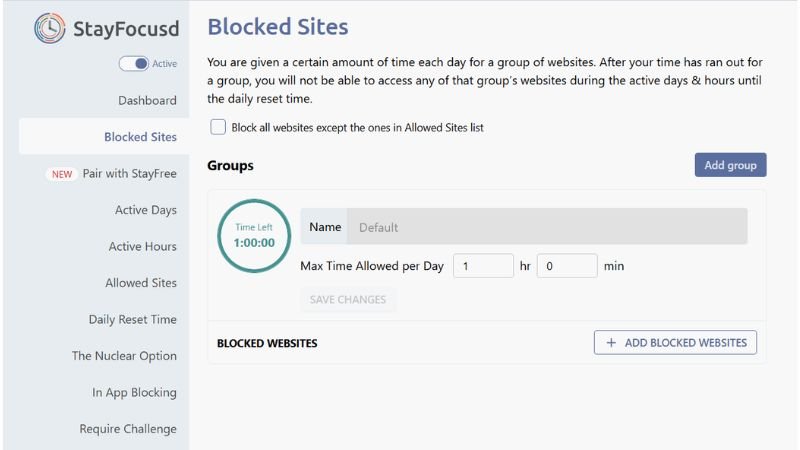
Task: Open In App Blocking settings
Action: (134, 392)
